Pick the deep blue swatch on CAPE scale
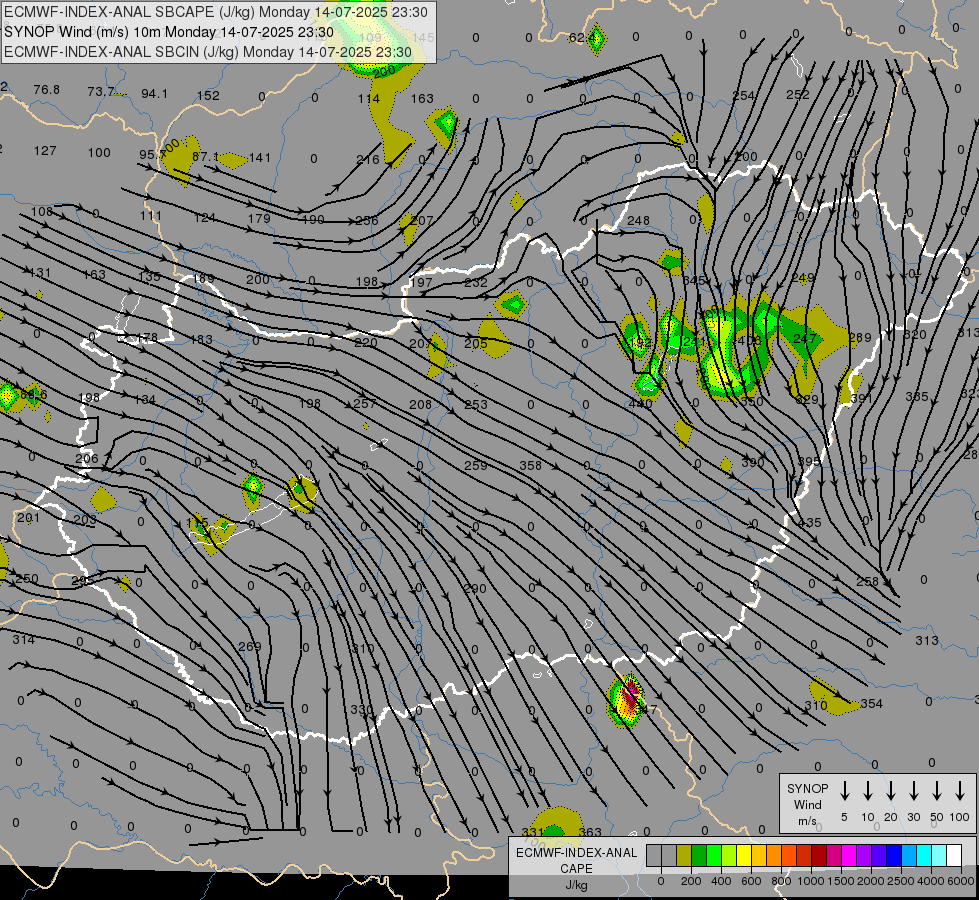The width and height of the screenshot is (979, 900). [x=893, y=856]
